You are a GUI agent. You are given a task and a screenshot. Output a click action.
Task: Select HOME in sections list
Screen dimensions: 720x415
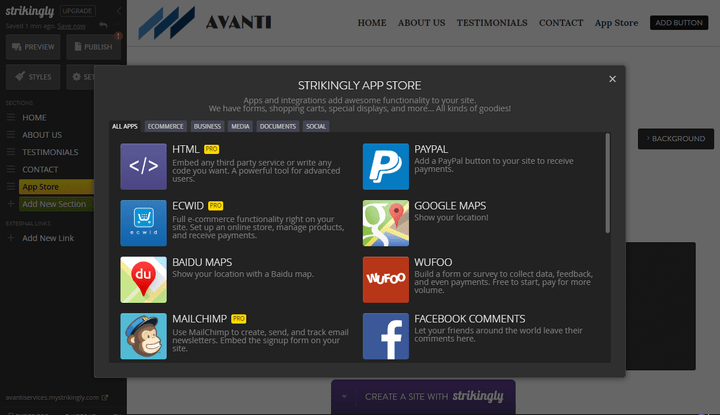click(34, 118)
